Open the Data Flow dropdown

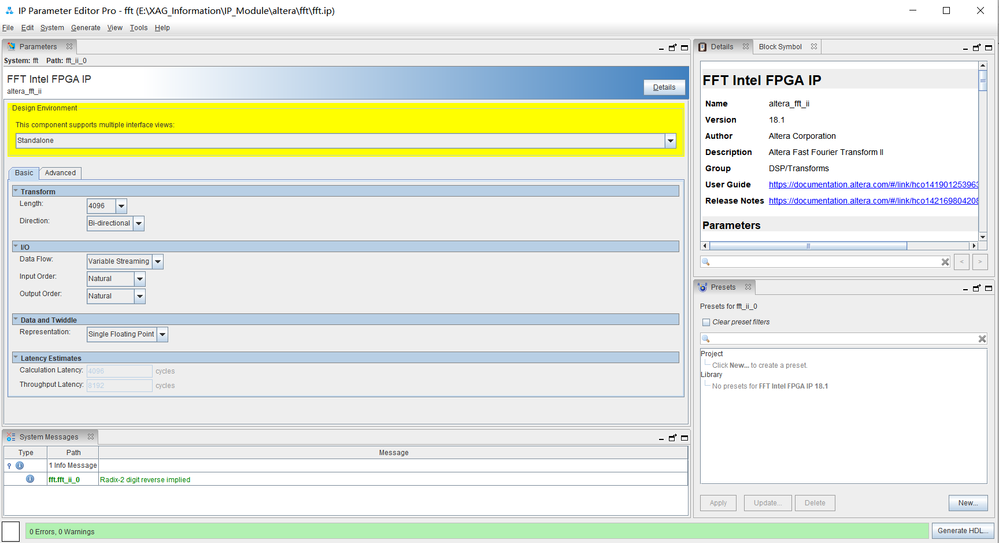tap(157, 261)
